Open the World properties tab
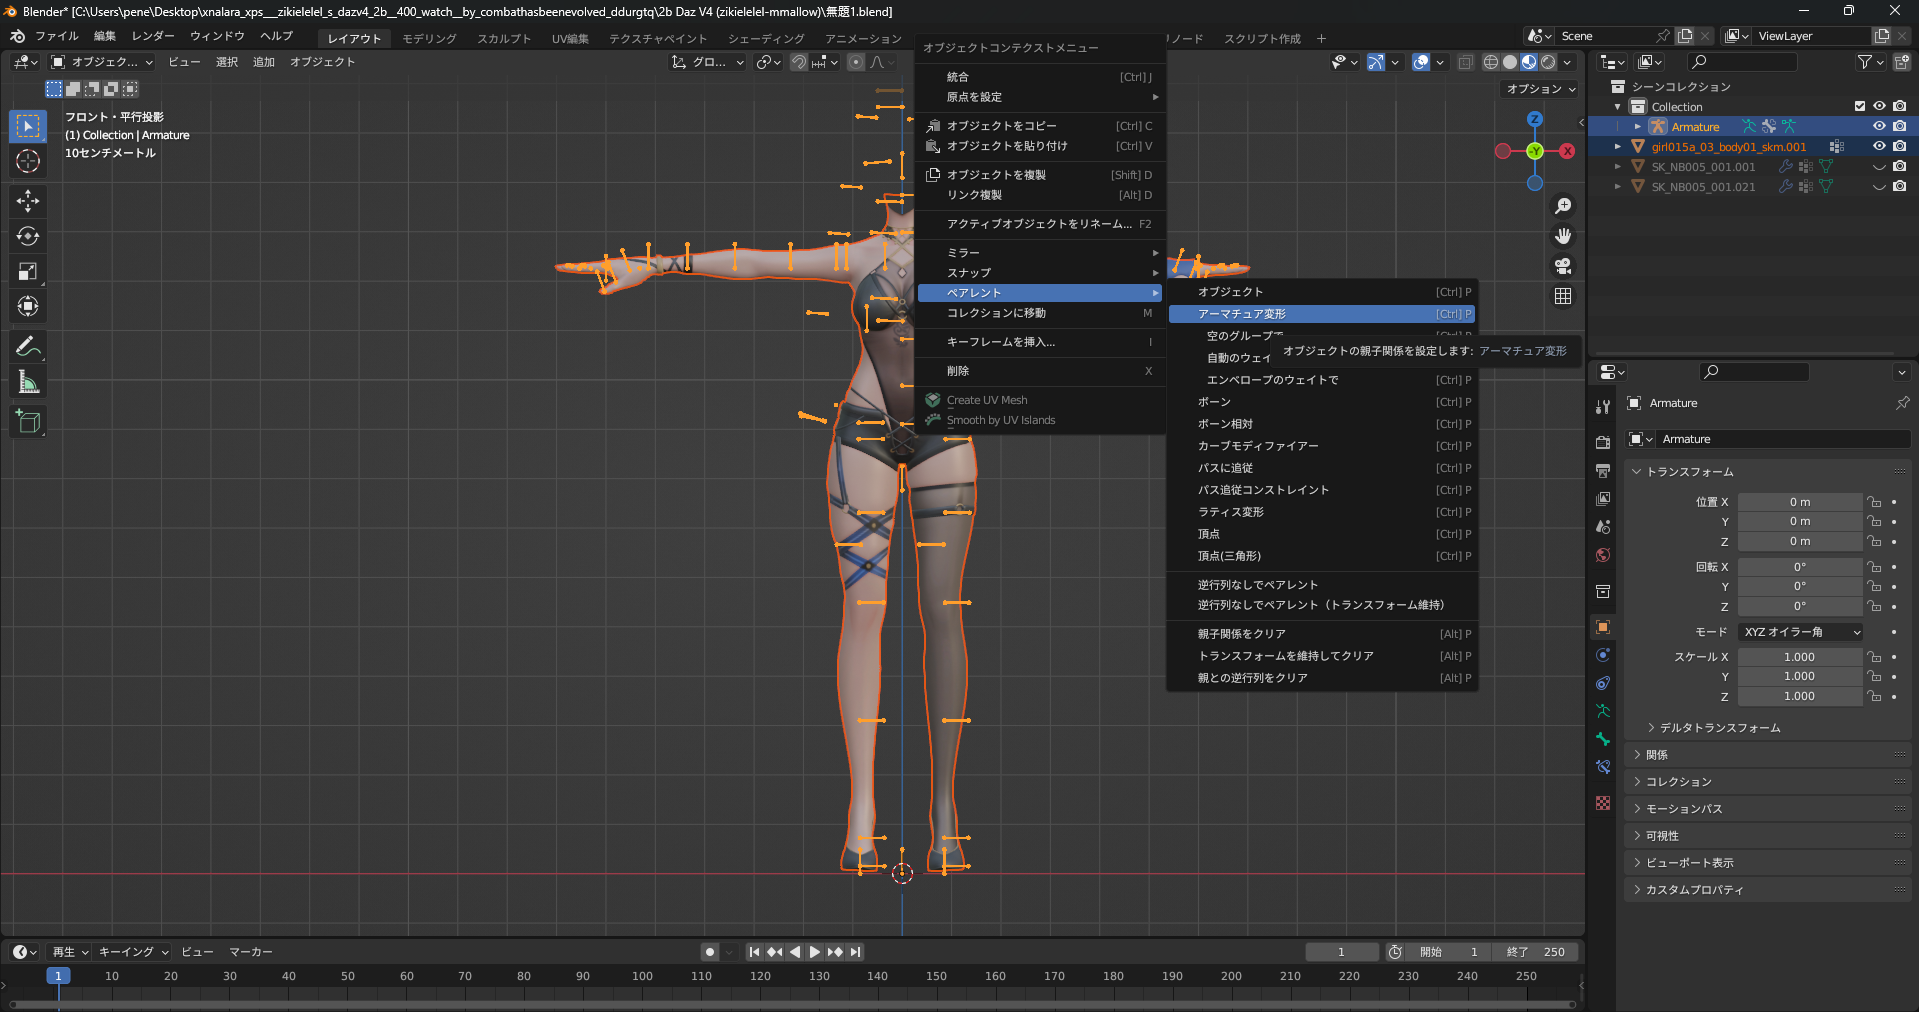 [x=1603, y=555]
